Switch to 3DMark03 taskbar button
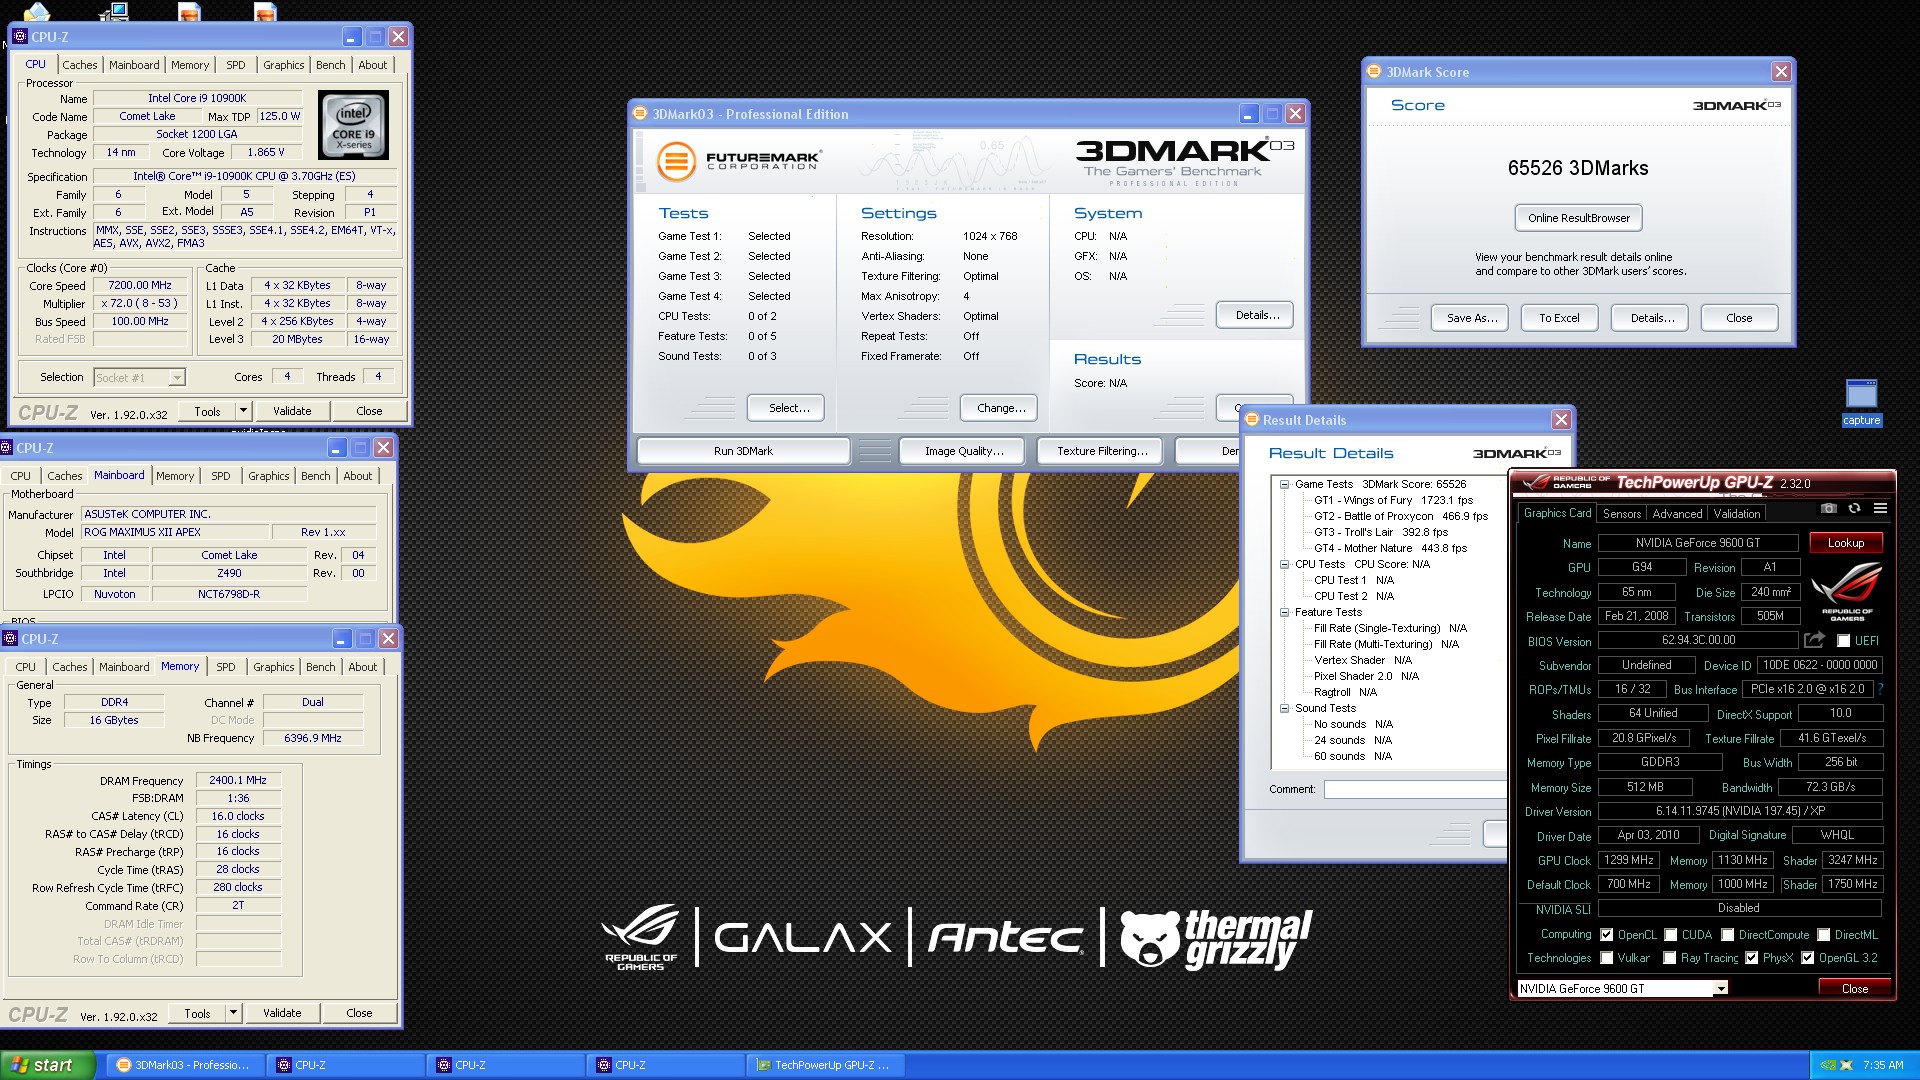The height and width of the screenshot is (1080, 1920). pyautogui.click(x=184, y=1065)
